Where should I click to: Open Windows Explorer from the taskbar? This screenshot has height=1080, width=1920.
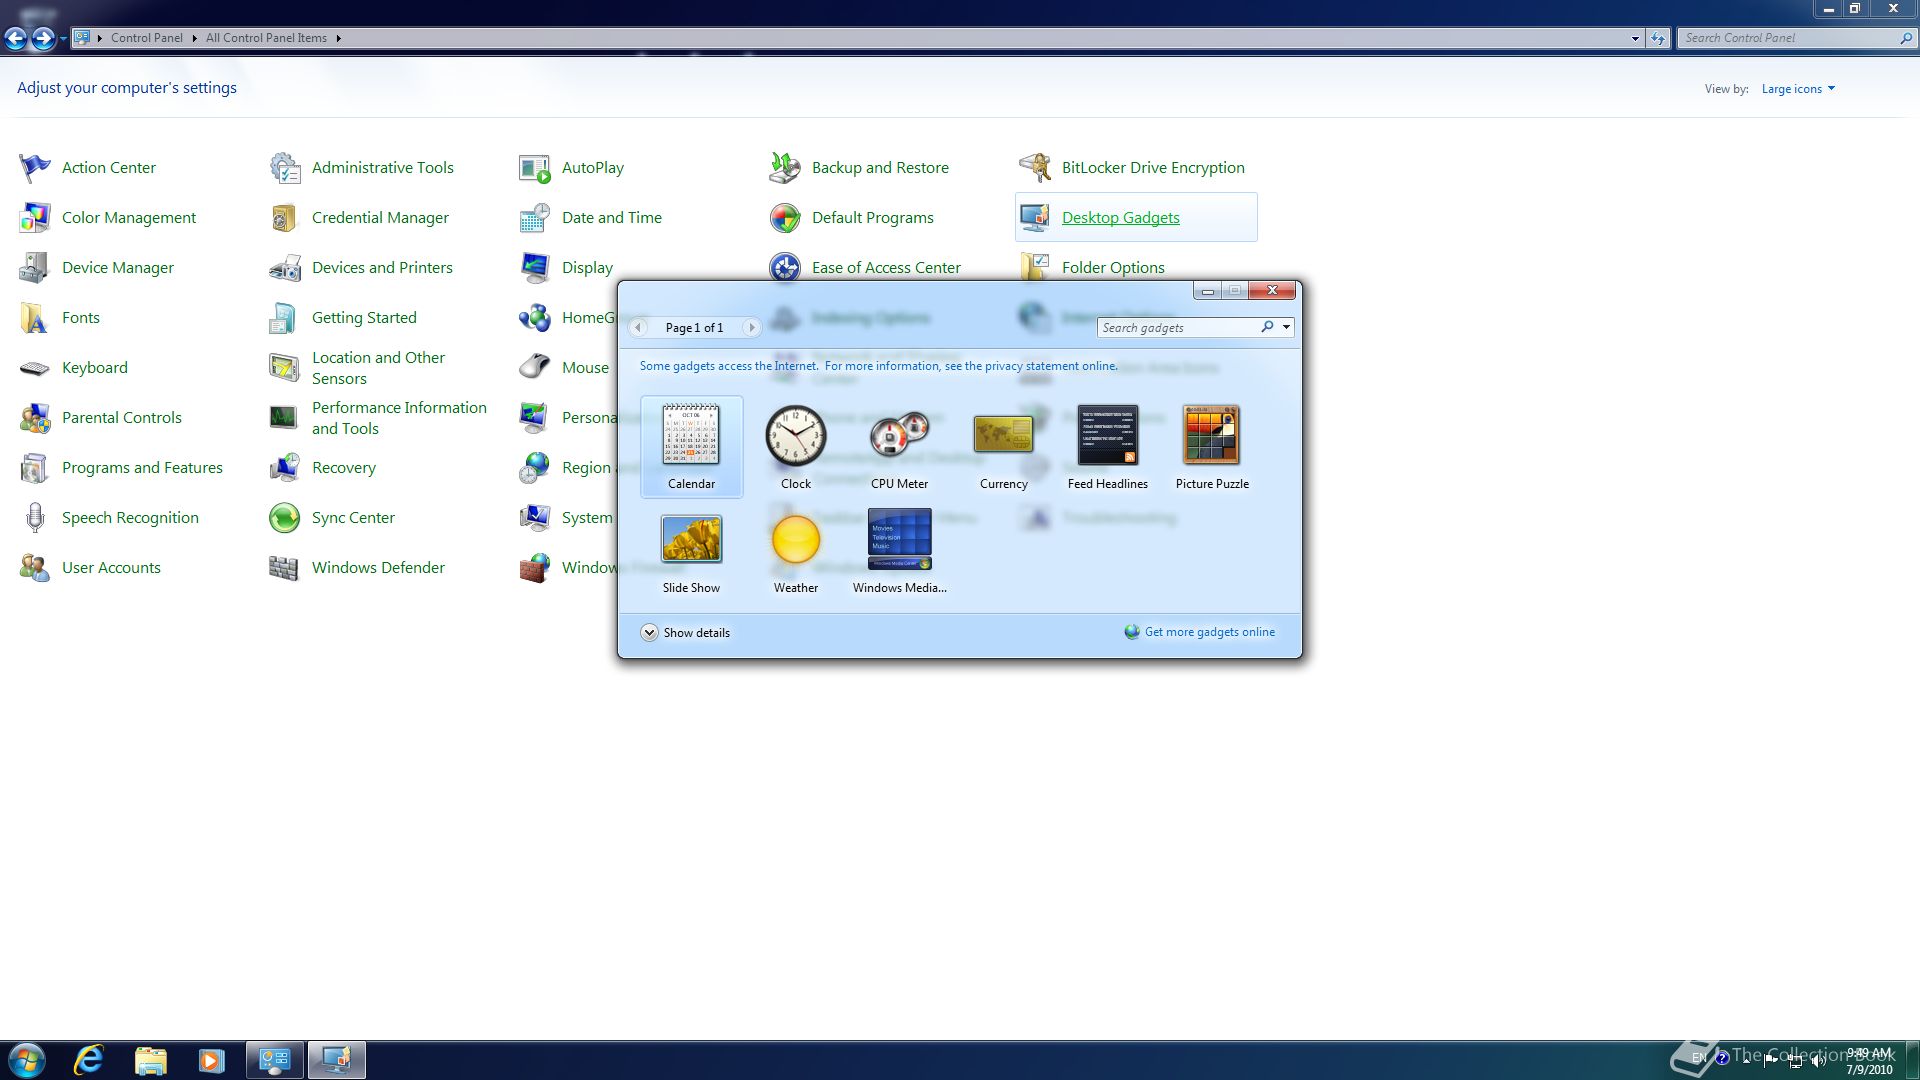[x=150, y=1060]
